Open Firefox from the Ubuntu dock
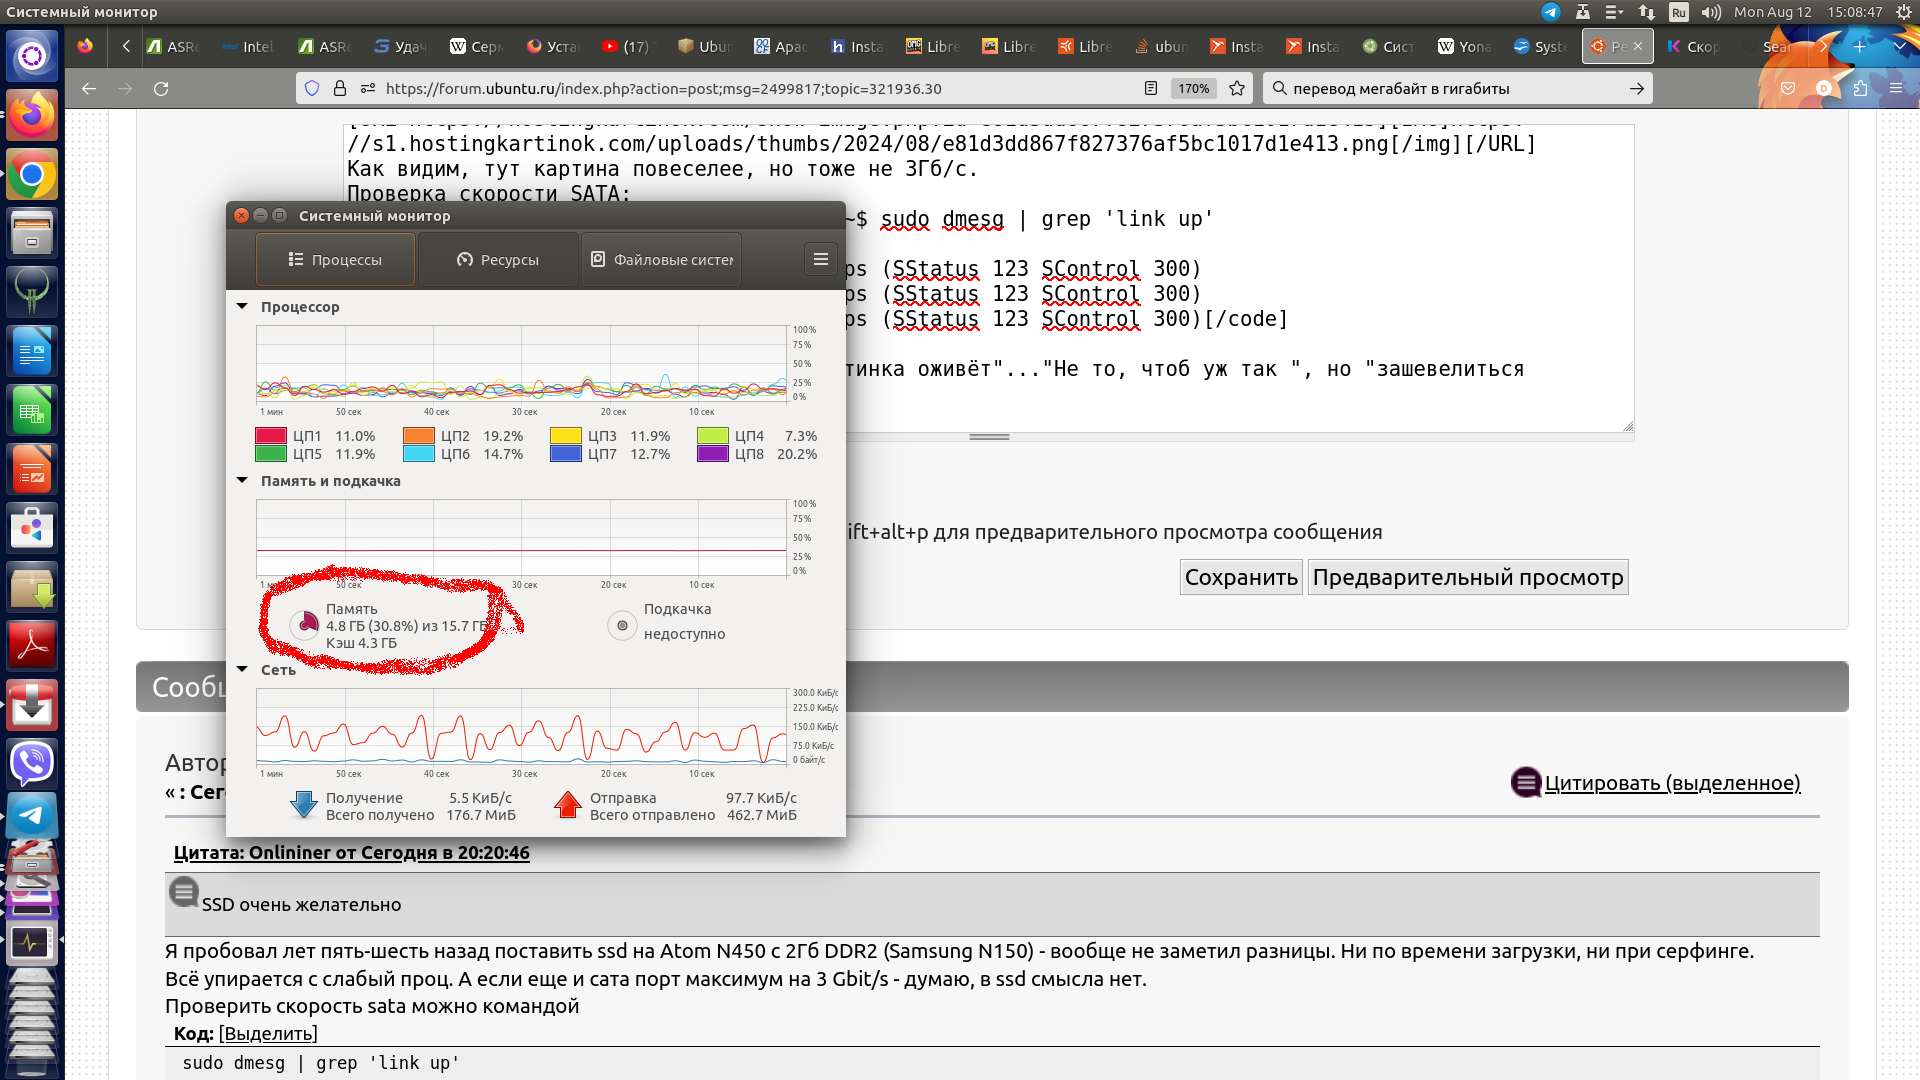Screen dimensions: 1920x1080 [x=32, y=115]
